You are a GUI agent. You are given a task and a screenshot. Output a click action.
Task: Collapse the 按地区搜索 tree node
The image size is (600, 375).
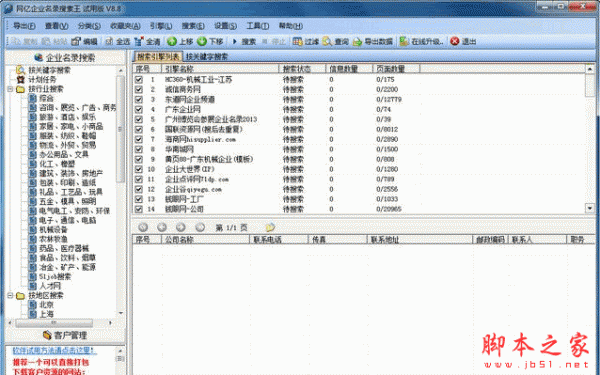[10, 295]
